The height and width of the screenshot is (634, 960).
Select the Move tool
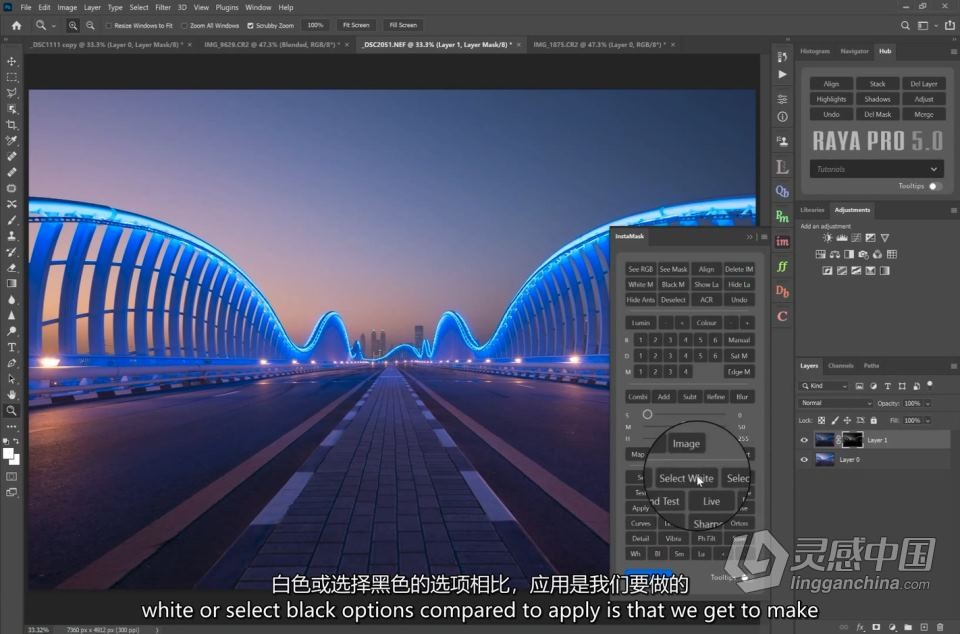pos(12,61)
